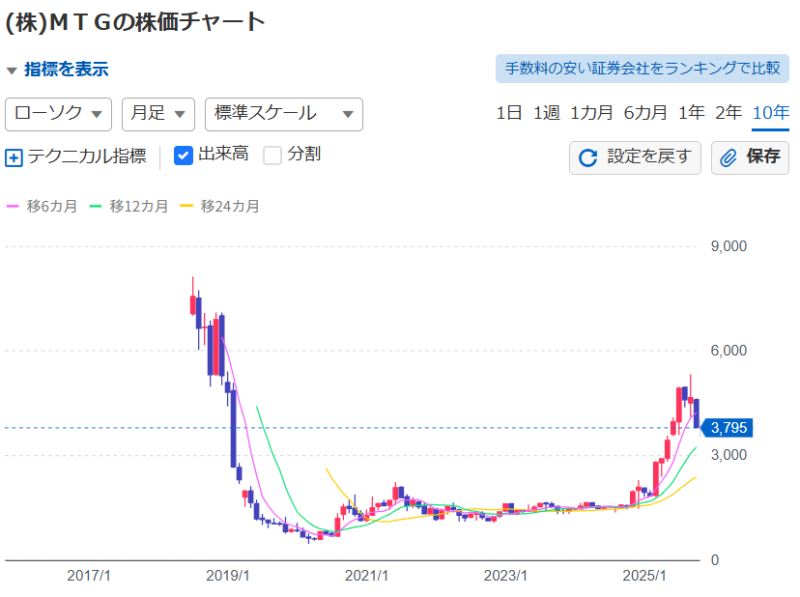Click the 3,795 current price label

tap(729, 428)
